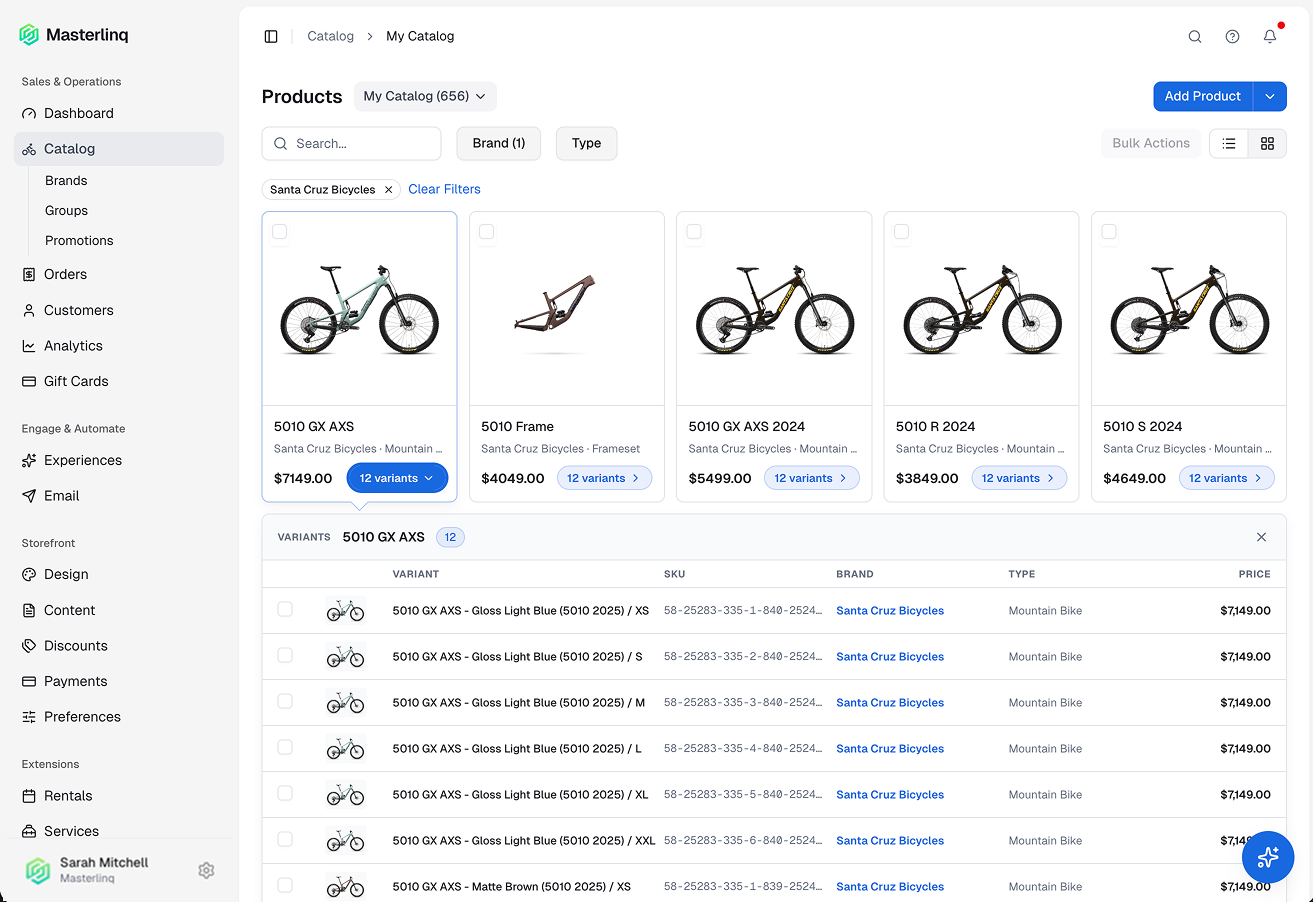Click the Preferences sliders icon

[29, 717]
